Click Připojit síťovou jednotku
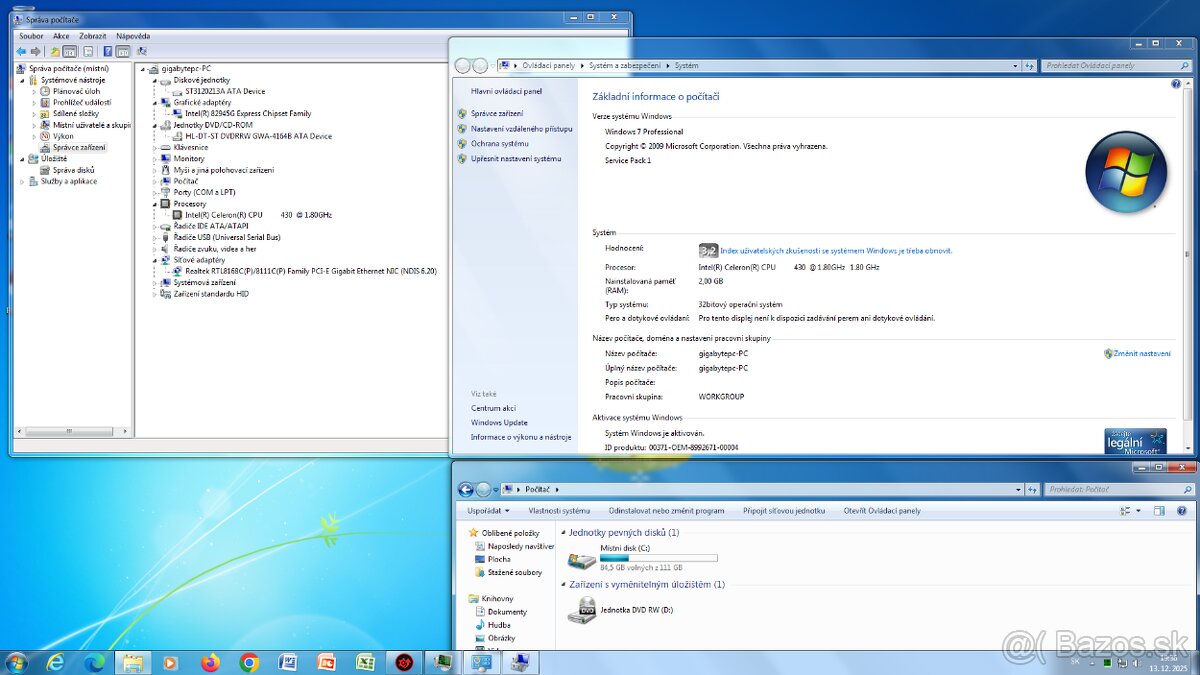 pos(784,511)
